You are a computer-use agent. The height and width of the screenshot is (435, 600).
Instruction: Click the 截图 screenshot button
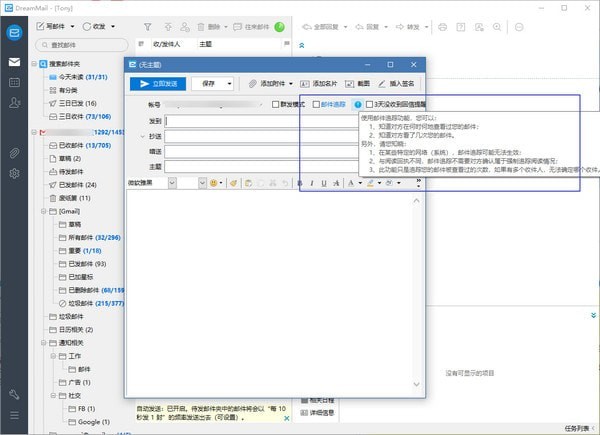click(x=360, y=84)
